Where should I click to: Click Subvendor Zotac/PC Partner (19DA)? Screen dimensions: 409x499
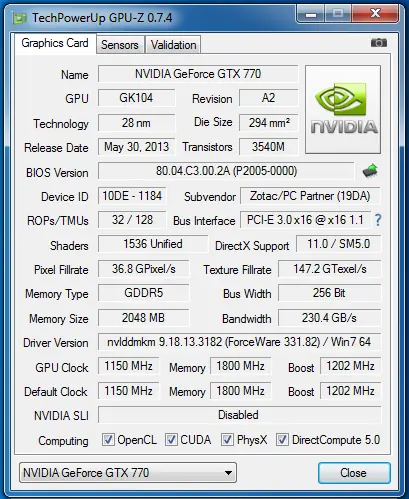tap(310, 196)
